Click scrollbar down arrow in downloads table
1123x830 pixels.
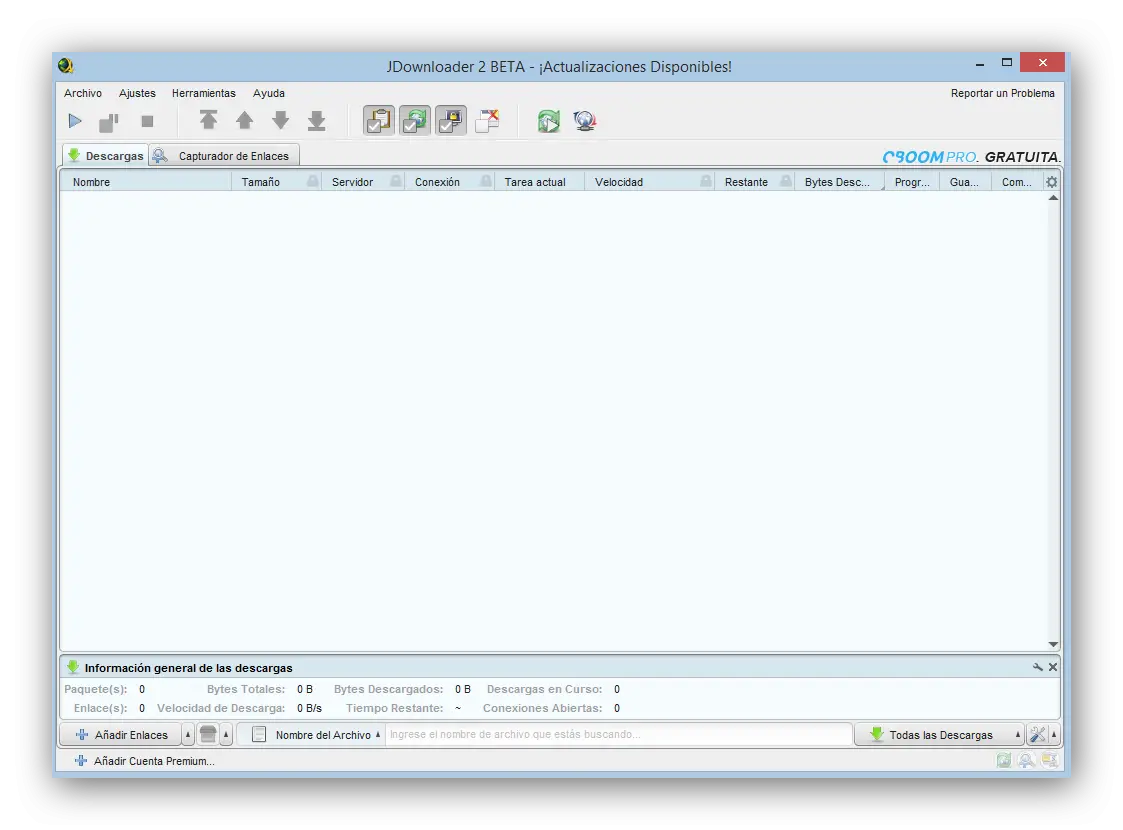(x=1053, y=645)
